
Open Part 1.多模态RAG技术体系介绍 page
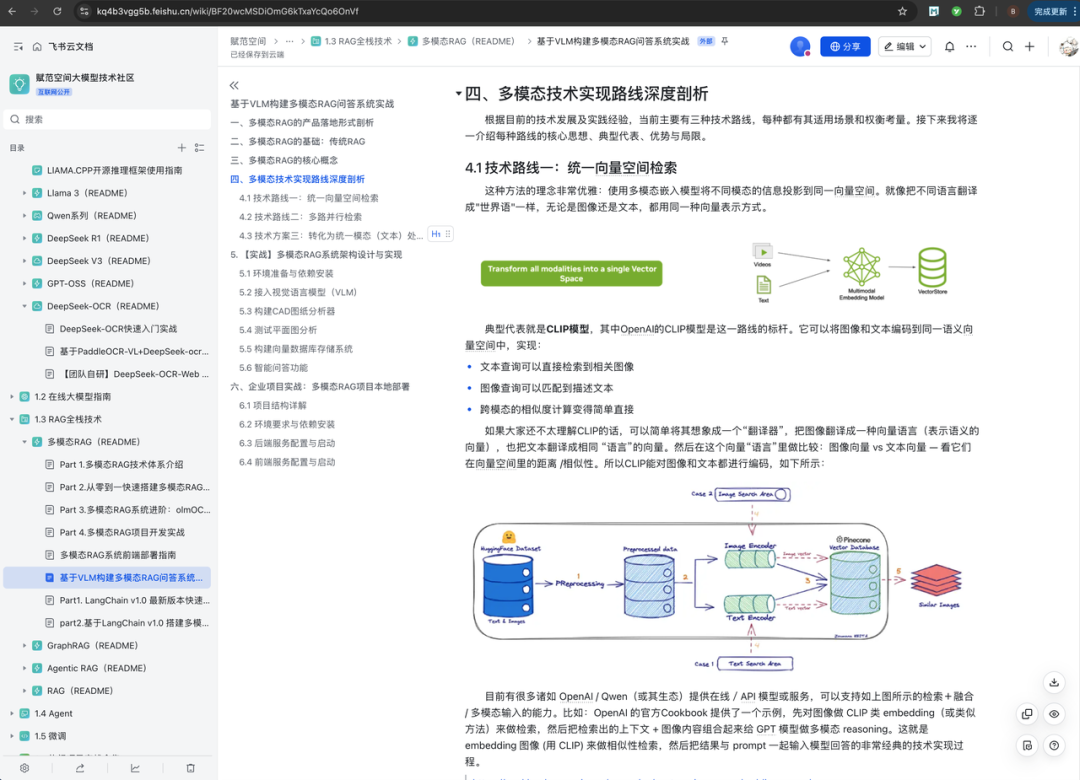pos(121,464)
